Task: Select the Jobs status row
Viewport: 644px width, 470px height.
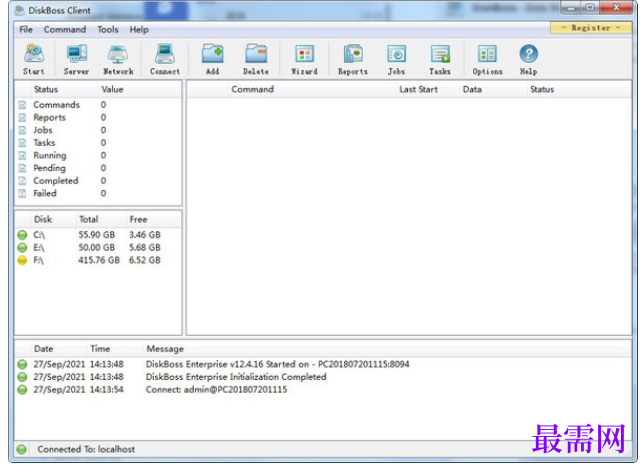Action: 98,130
